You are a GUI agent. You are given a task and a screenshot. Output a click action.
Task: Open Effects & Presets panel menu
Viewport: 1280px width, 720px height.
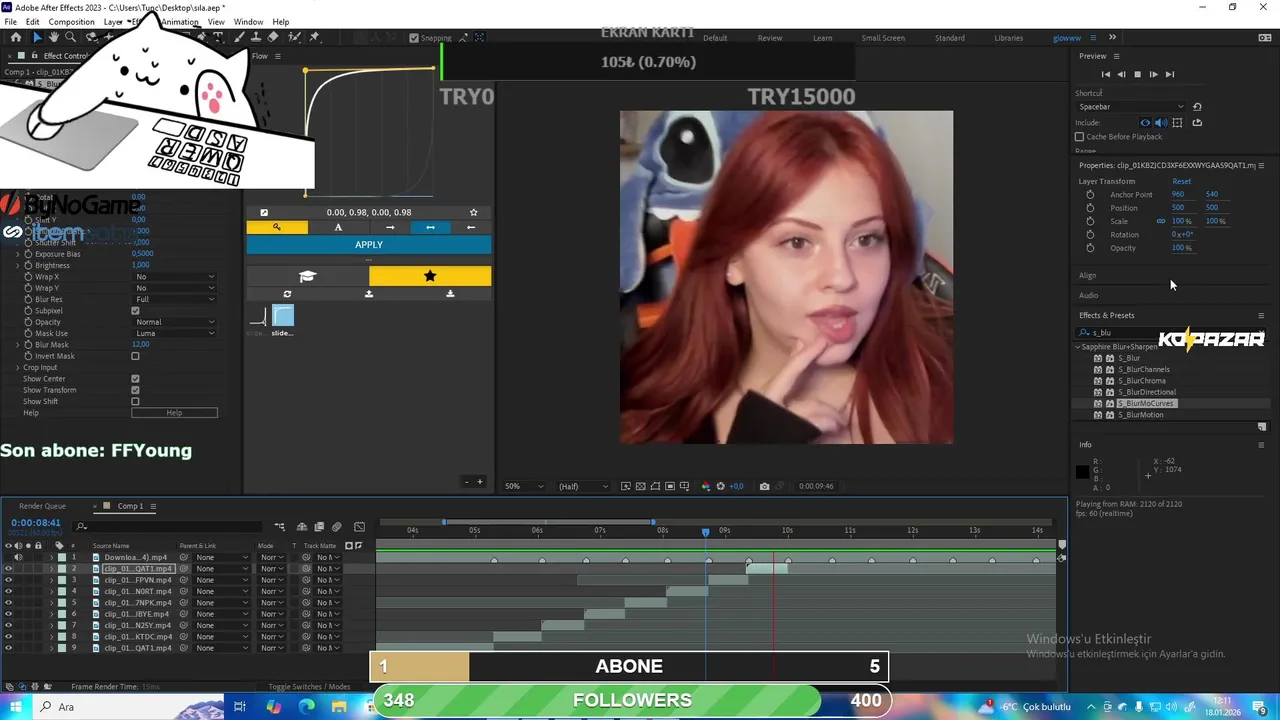coord(1261,315)
